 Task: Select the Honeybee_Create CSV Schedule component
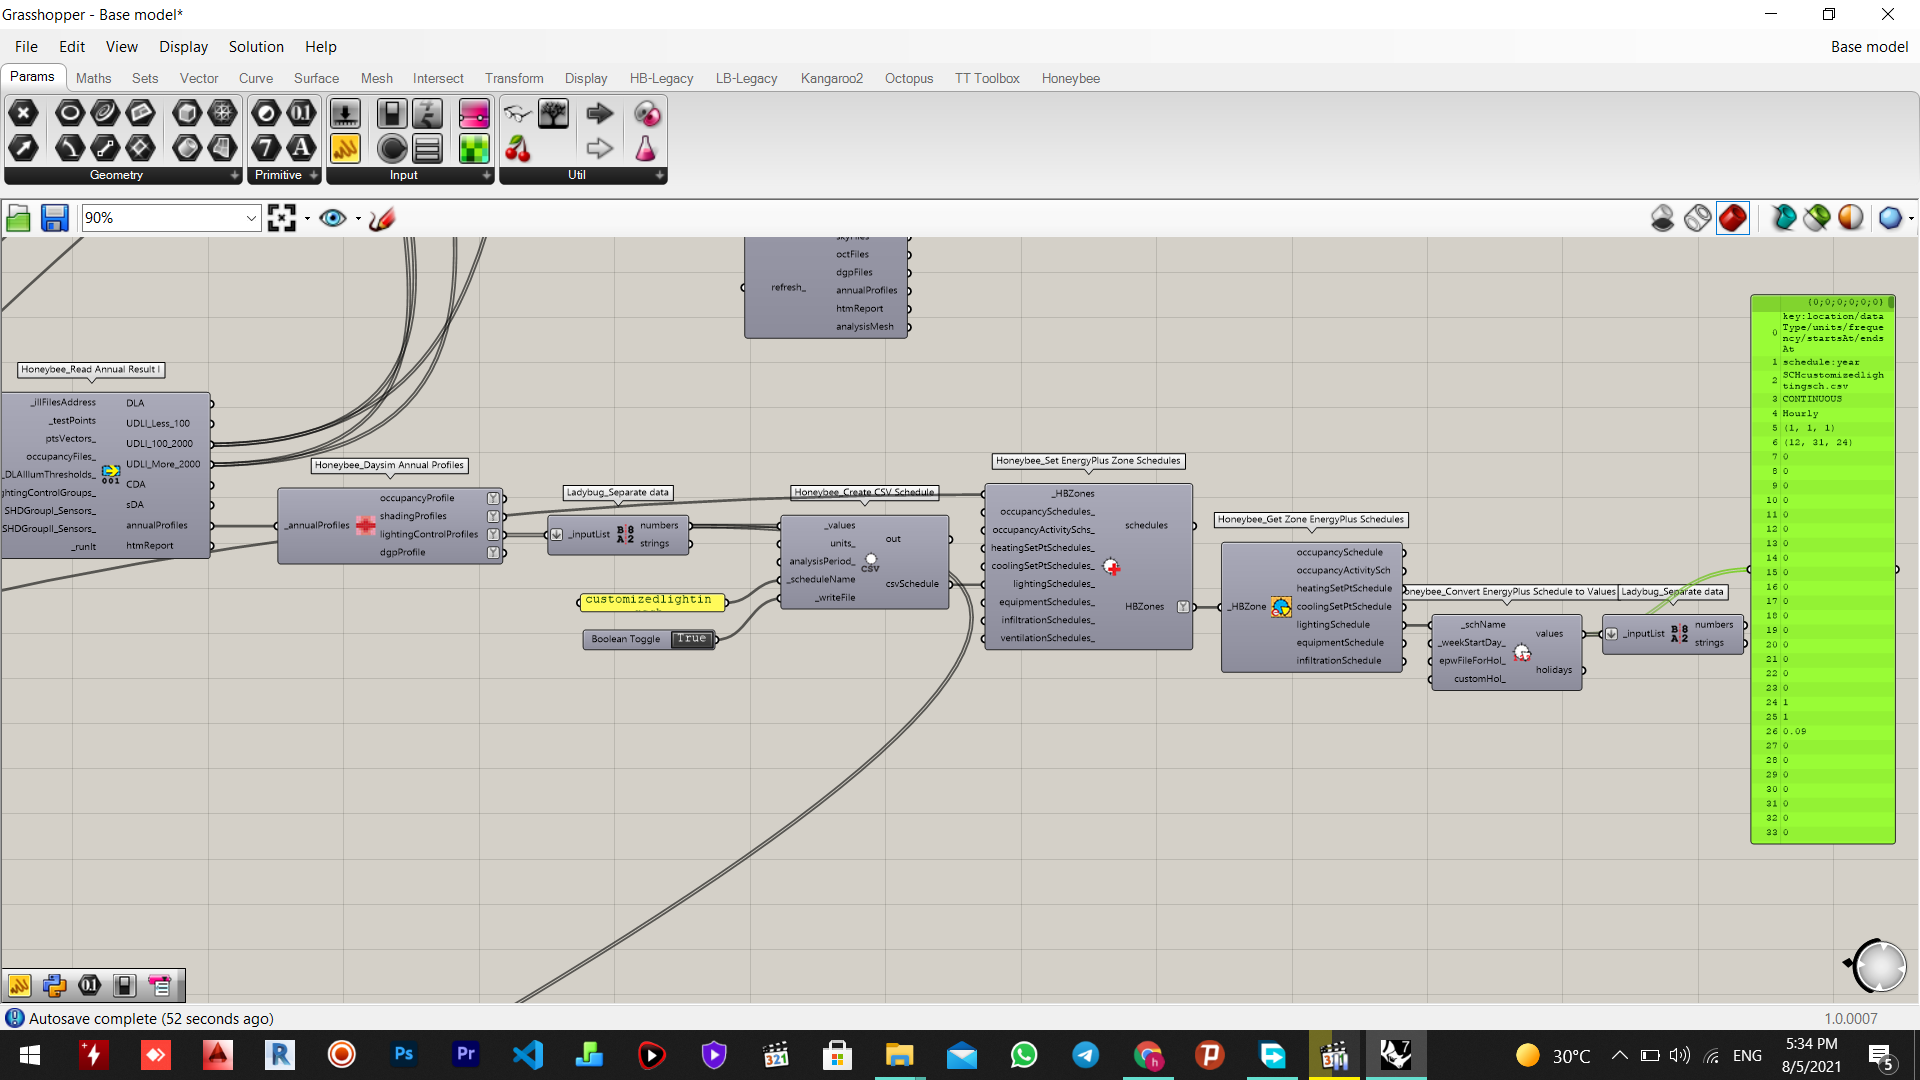[x=864, y=562]
